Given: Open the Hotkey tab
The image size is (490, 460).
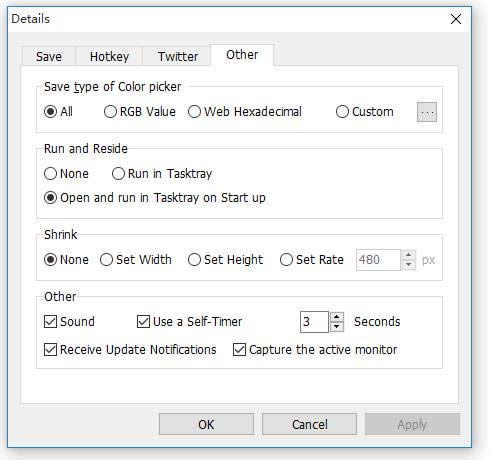Looking at the screenshot, I should pos(109,56).
